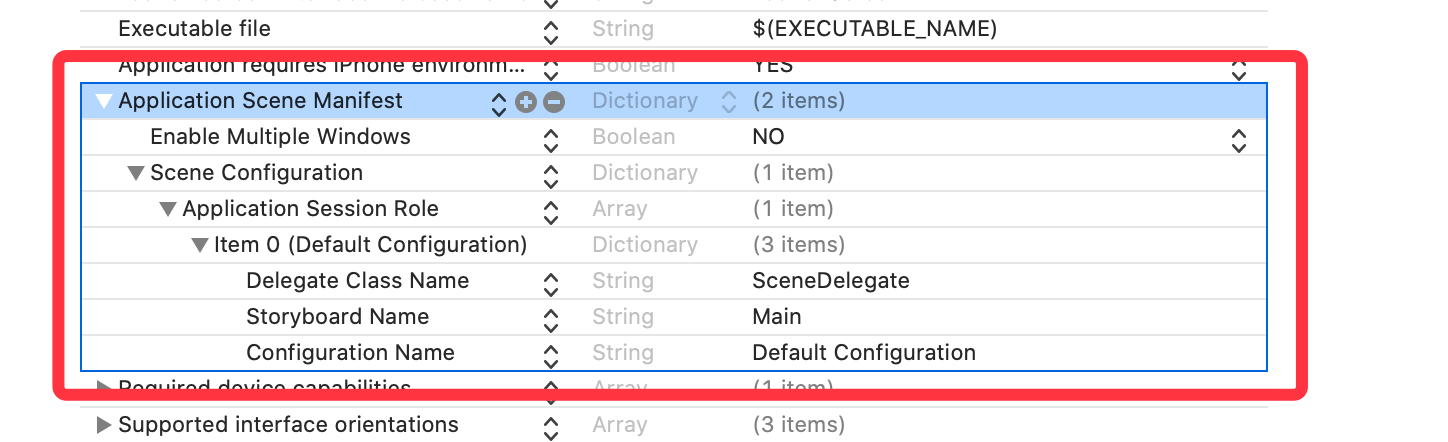Click key stepper beside Configuration Name
Image resolution: width=1448 pixels, height=442 pixels.
(x=550, y=354)
